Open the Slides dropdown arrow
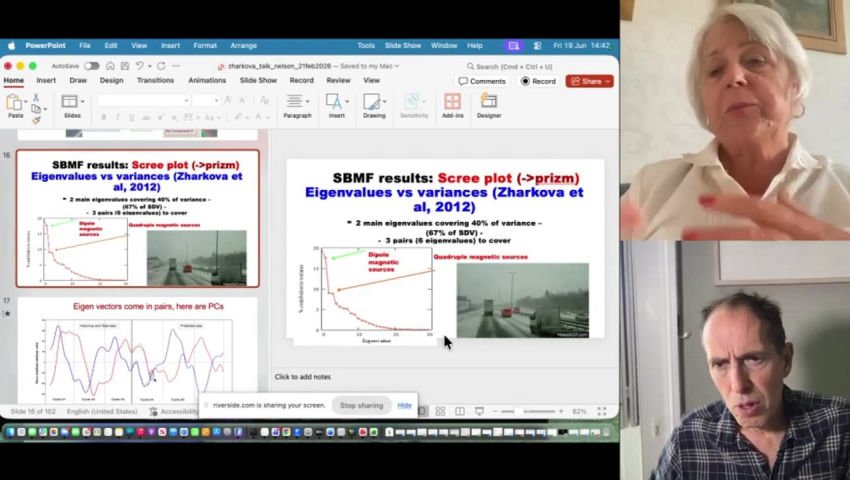The width and height of the screenshot is (850, 480). tap(82, 101)
